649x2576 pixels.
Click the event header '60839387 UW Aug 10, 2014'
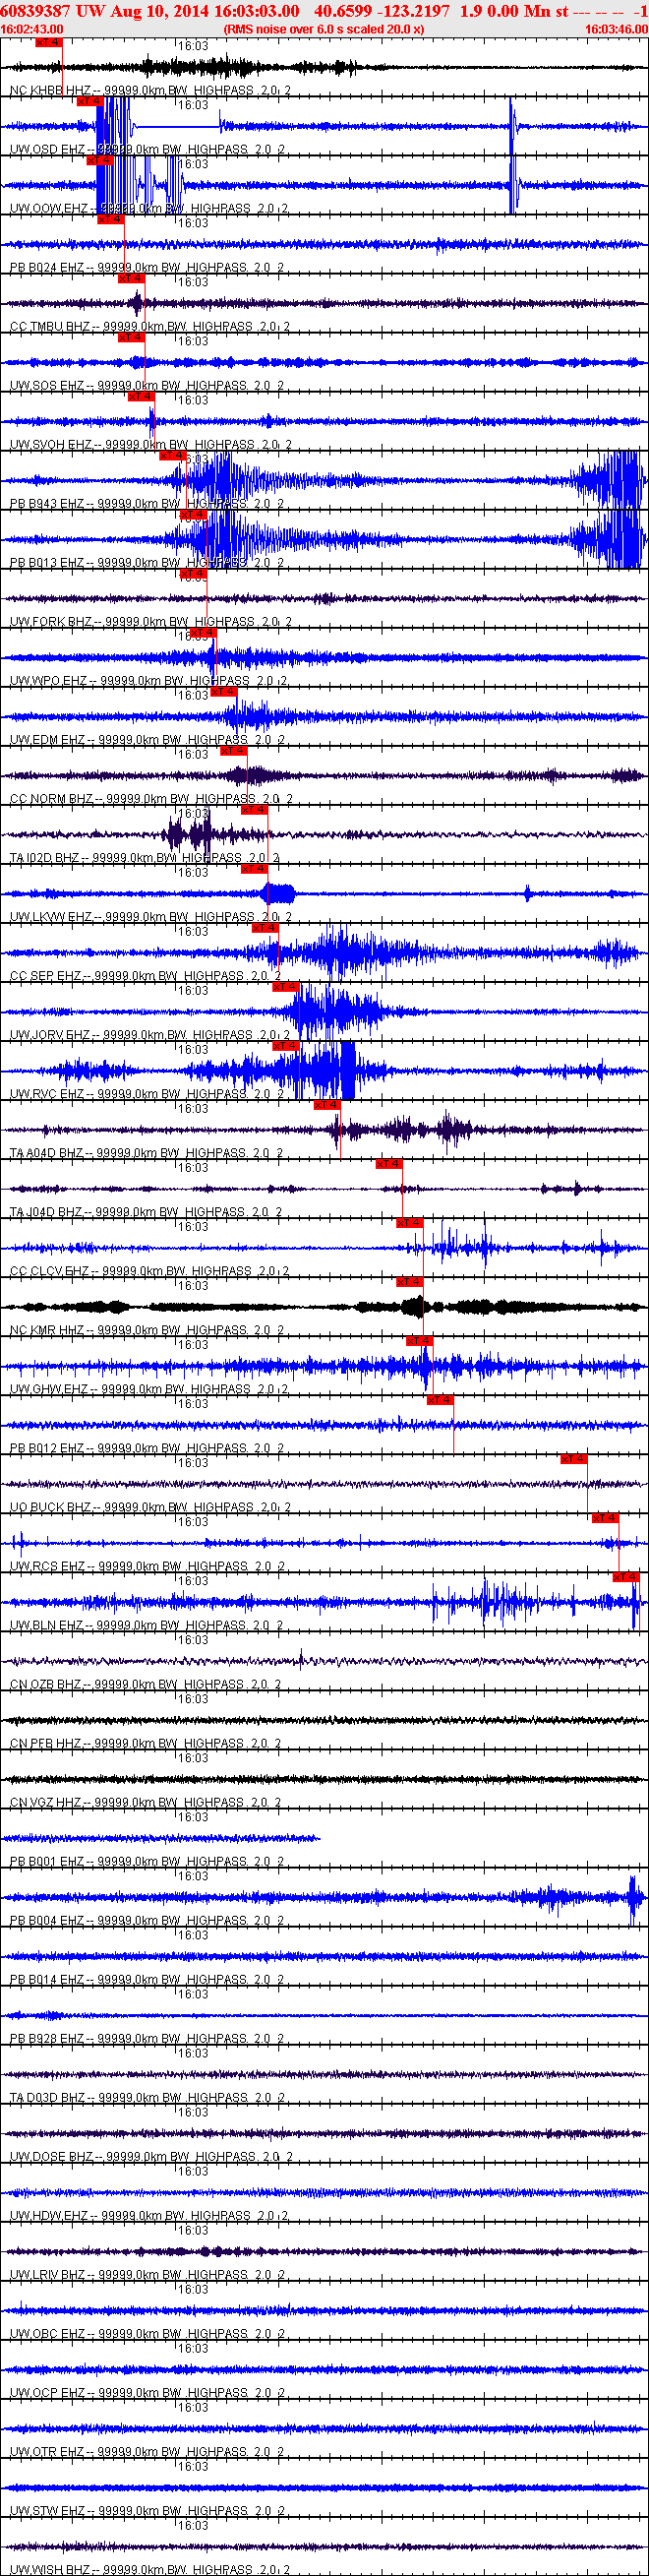[104, 10]
